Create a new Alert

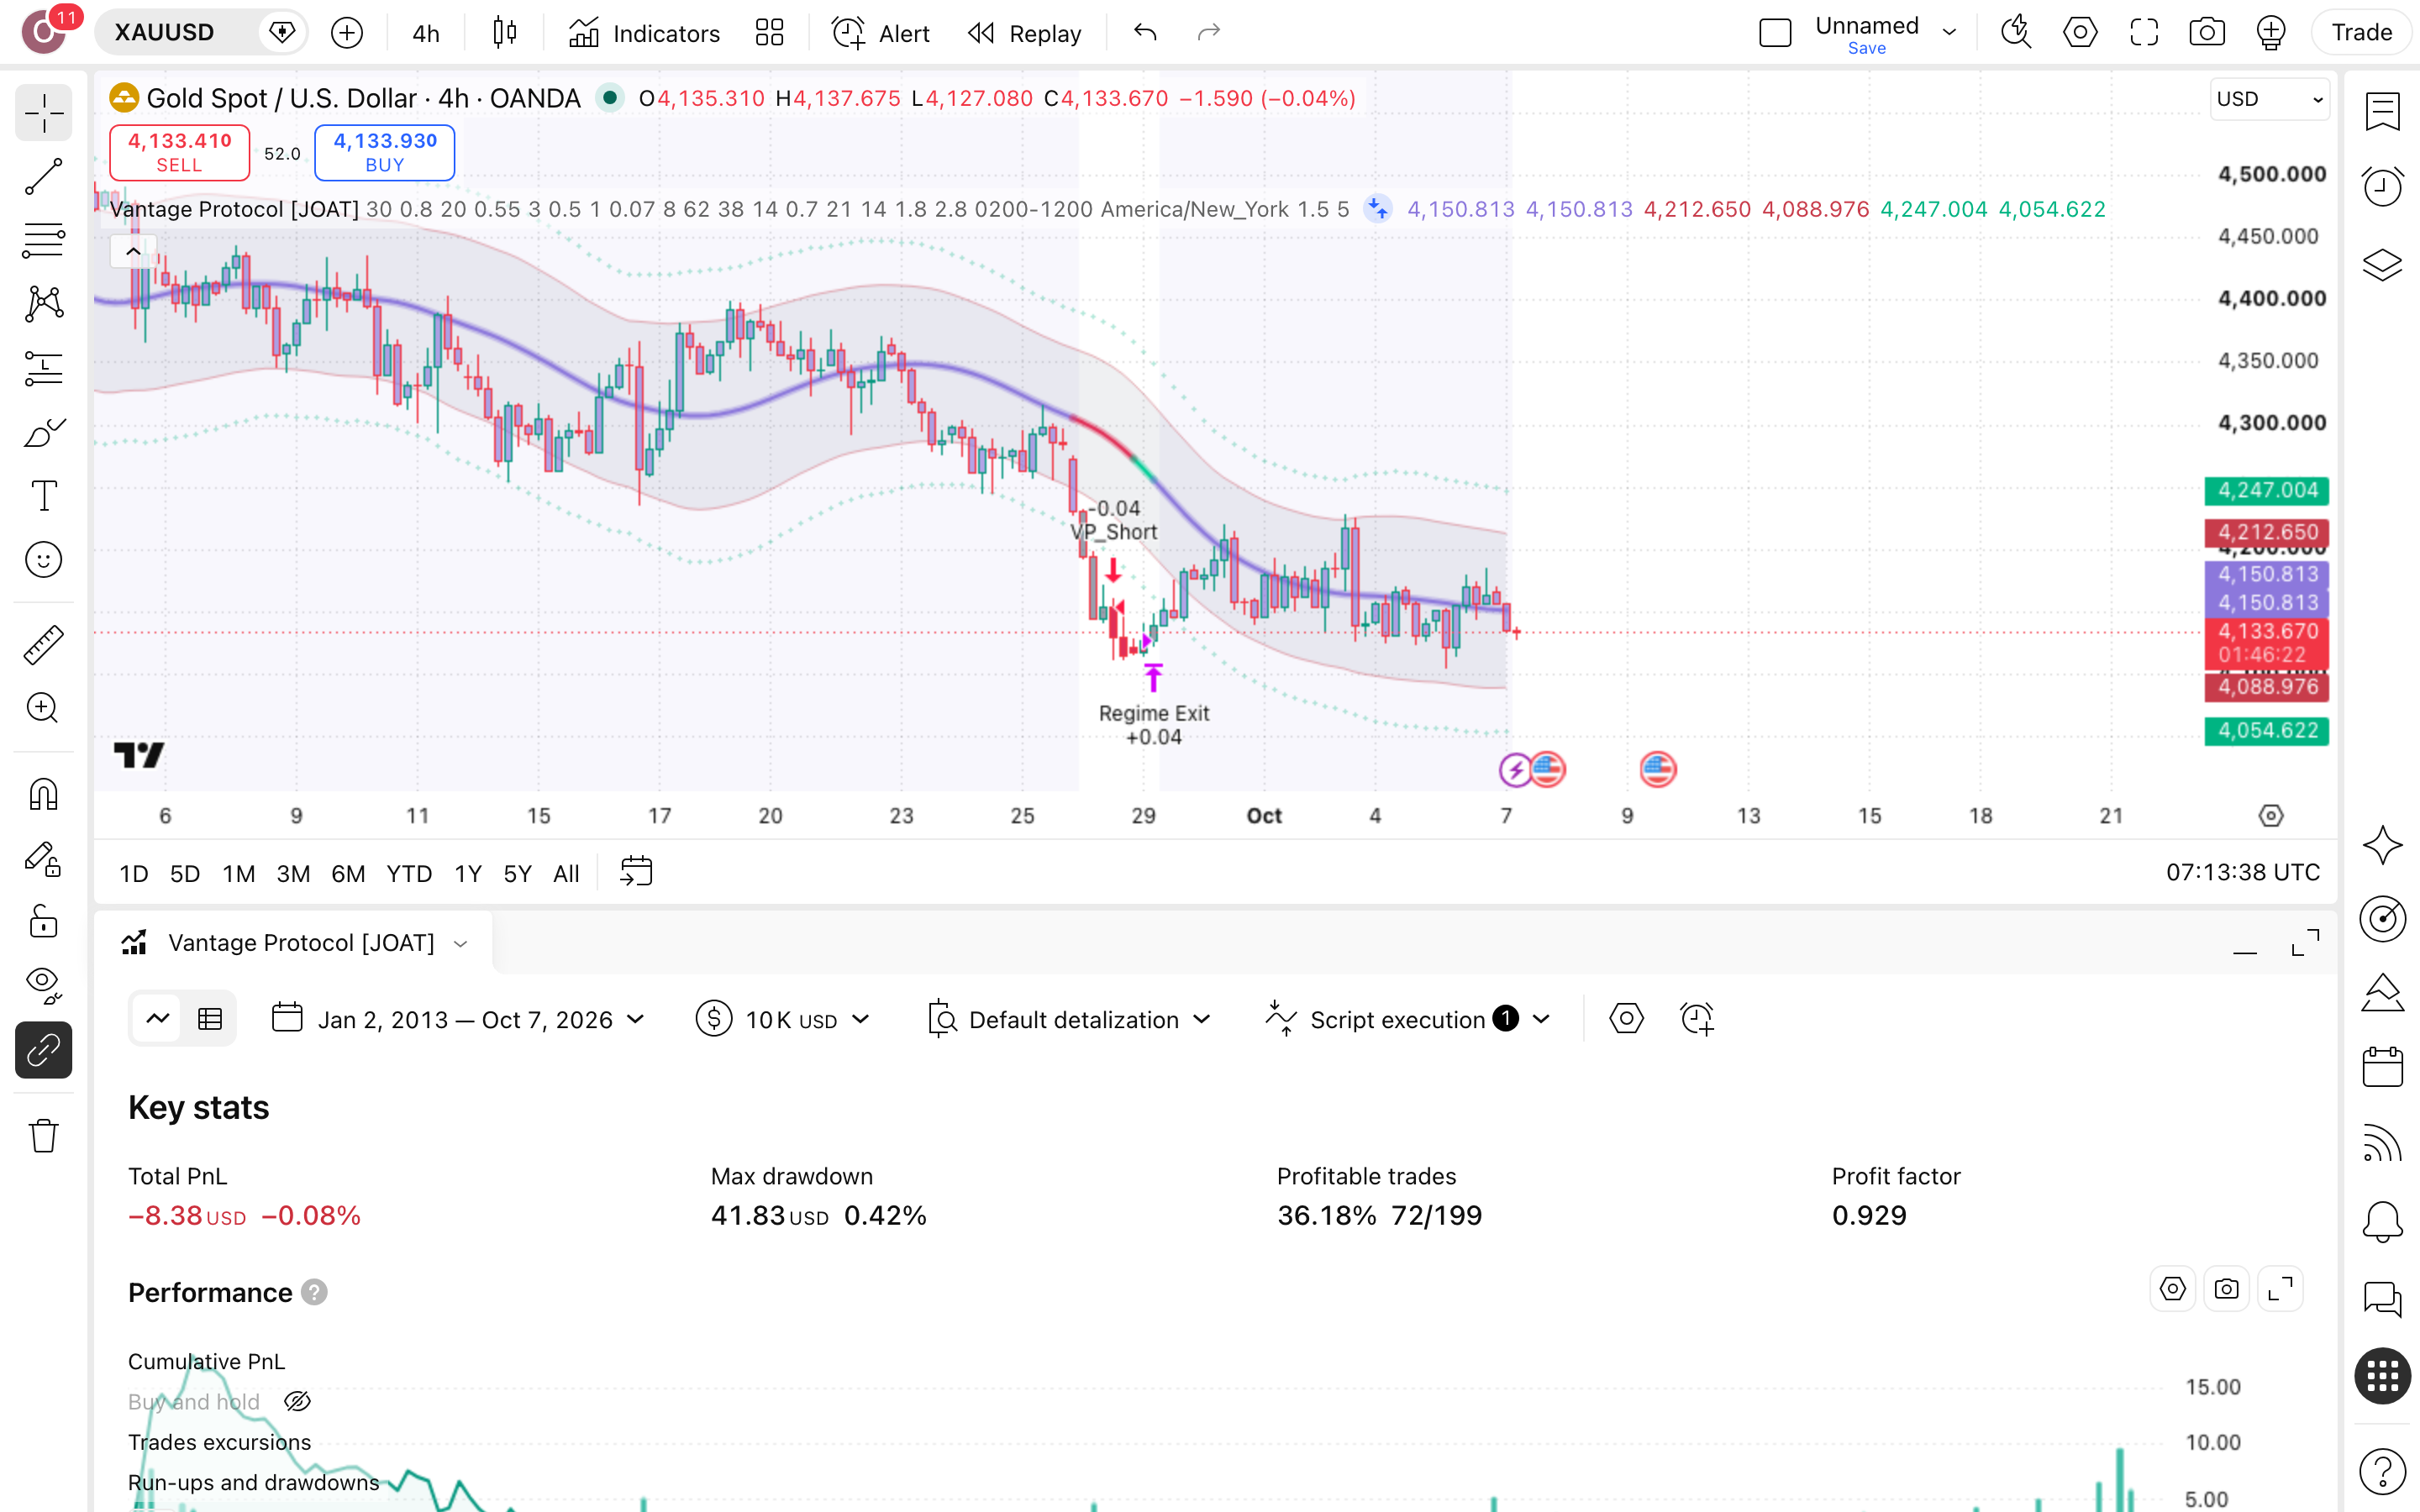881,33
